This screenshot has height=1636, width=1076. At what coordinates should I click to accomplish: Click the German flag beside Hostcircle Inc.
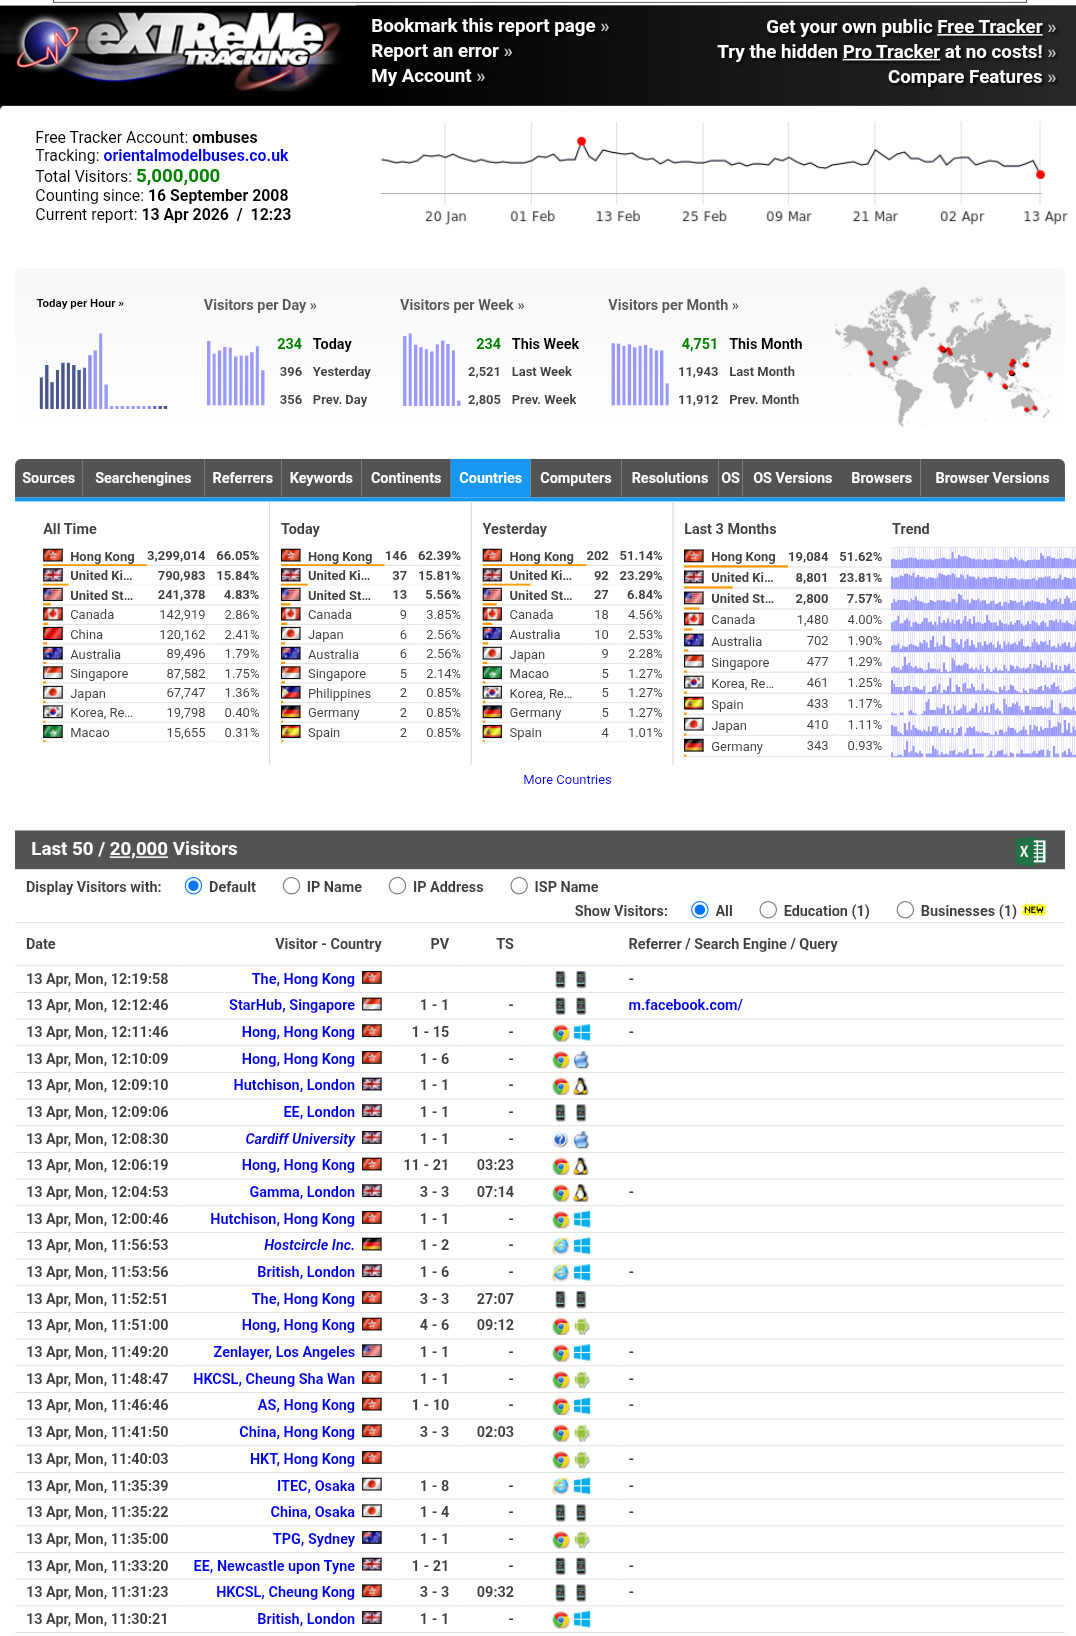[372, 1244]
